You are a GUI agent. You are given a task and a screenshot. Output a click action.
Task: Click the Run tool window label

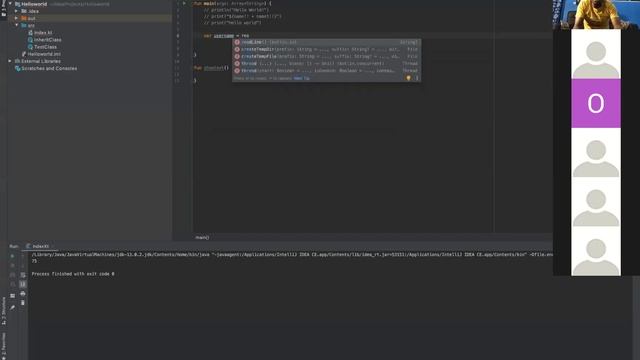(x=14, y=246)
